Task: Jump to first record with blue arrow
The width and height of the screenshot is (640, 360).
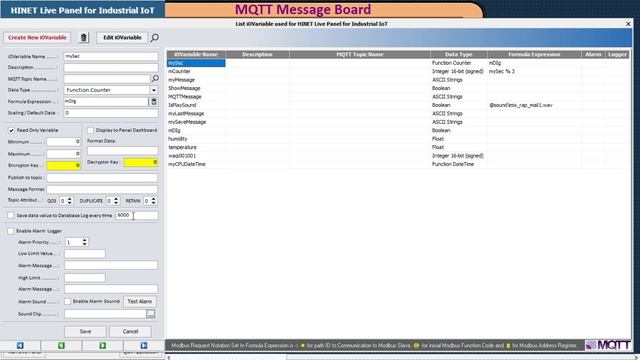Action: [x=20, y=346]
